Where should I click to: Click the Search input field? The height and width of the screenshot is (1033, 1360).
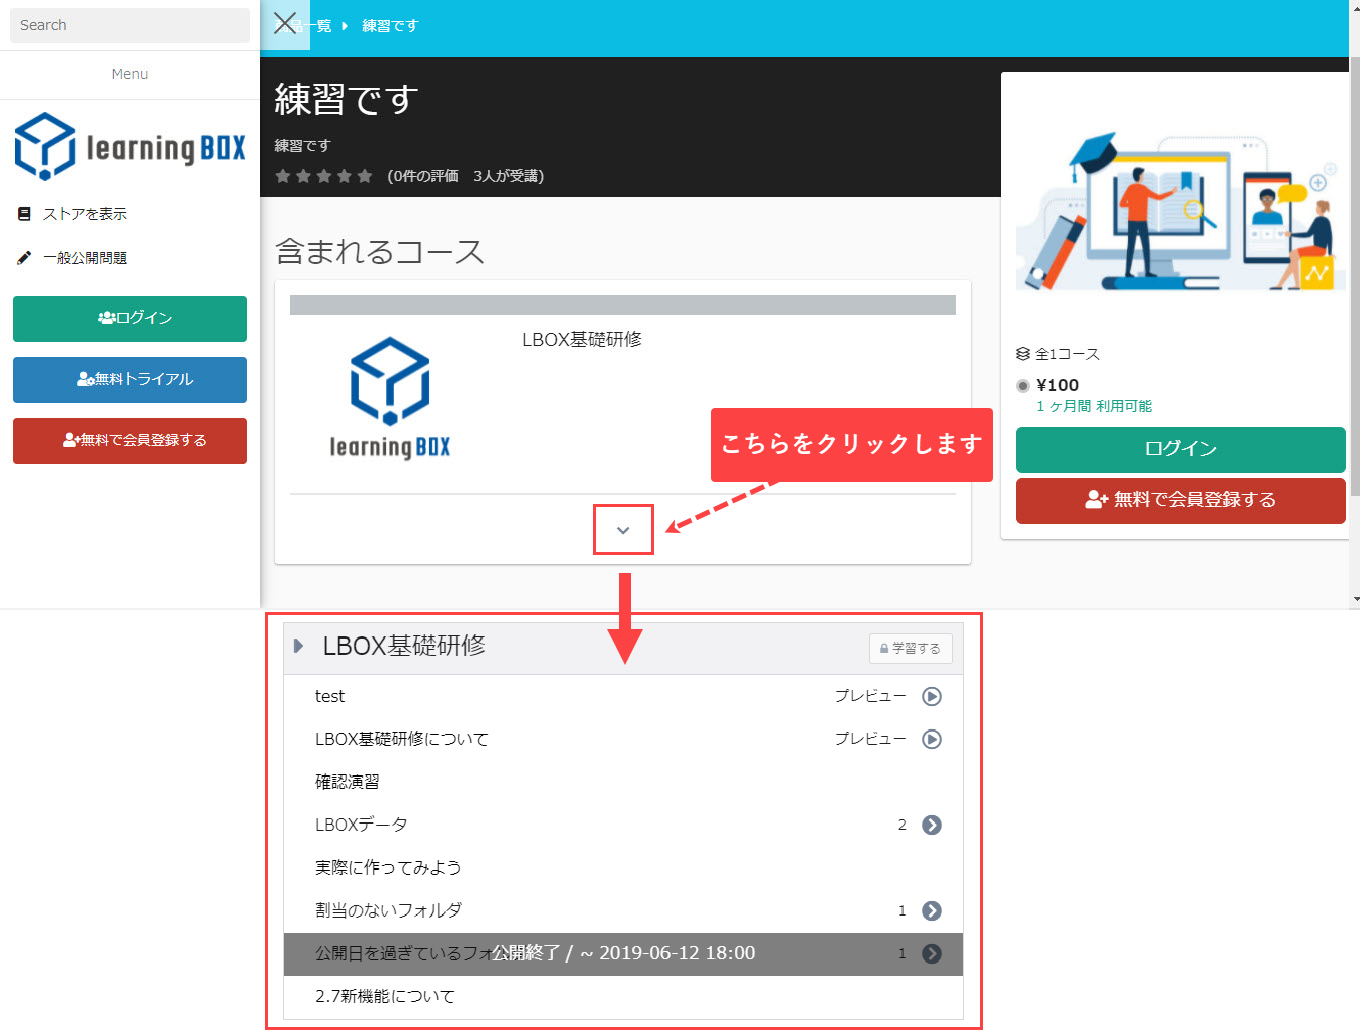pos(130,25)
